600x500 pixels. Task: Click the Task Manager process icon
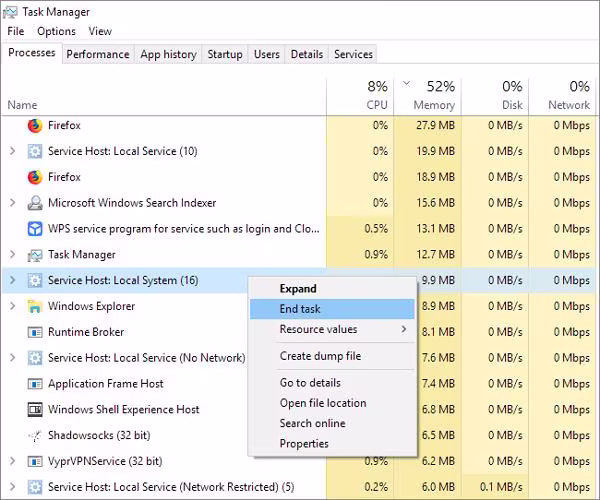point(35,255)
